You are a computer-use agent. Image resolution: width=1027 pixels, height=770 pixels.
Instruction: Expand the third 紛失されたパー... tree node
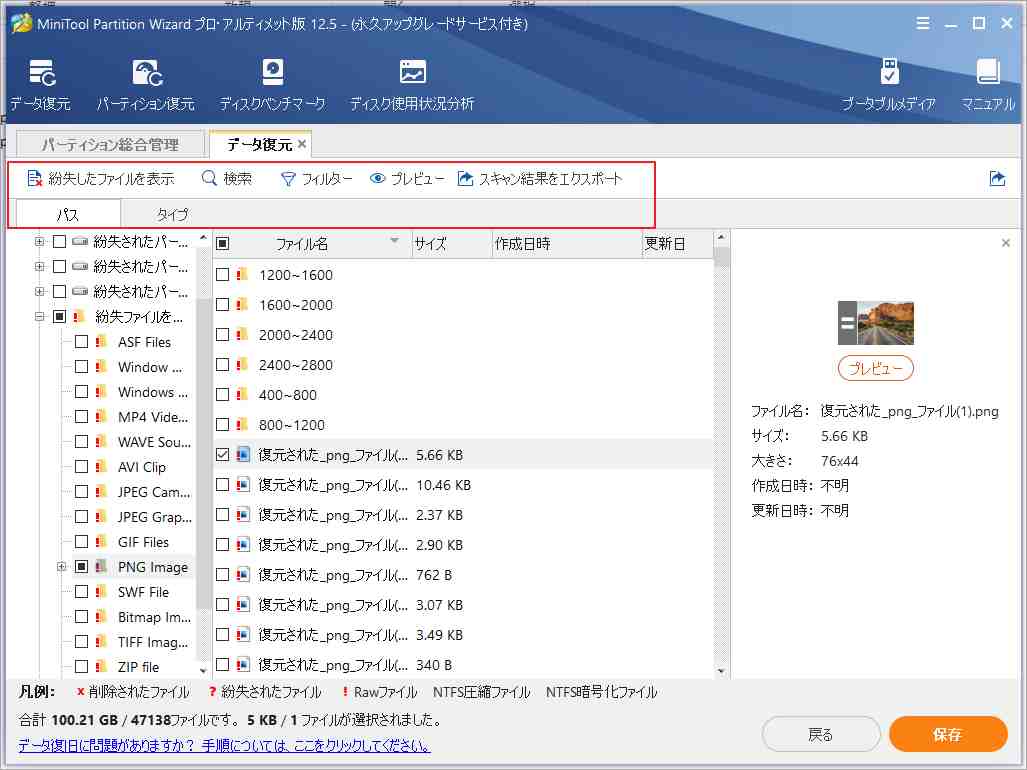tap(40, 291)
